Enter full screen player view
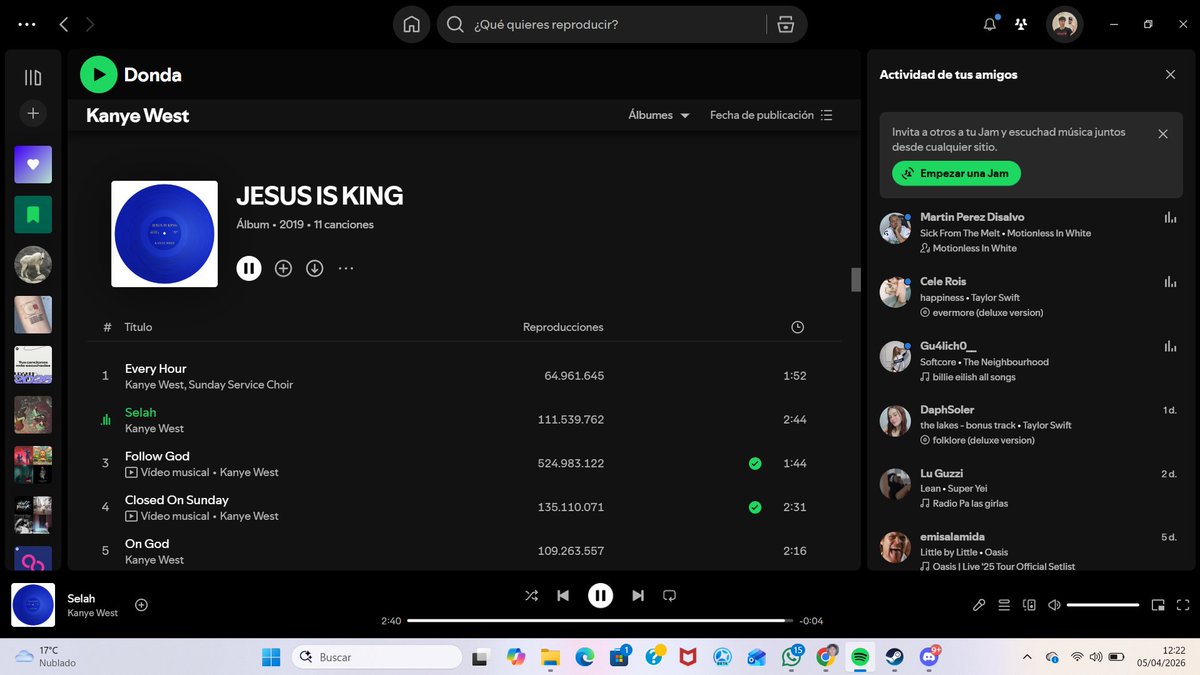Screen dimensions: 1200x675 1184,605
